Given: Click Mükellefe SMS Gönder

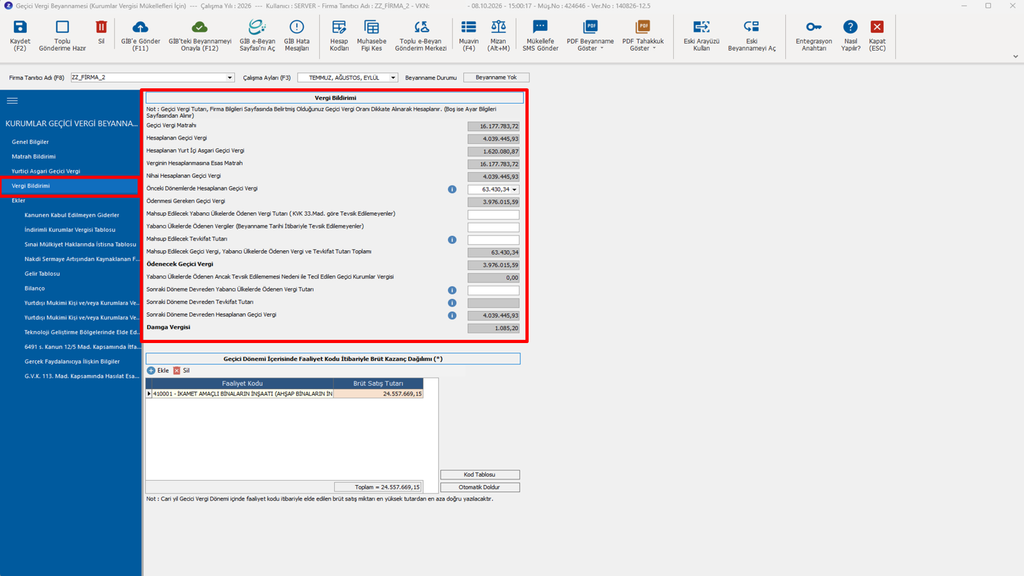Looking at the screenshot, I should pos(540,35).
